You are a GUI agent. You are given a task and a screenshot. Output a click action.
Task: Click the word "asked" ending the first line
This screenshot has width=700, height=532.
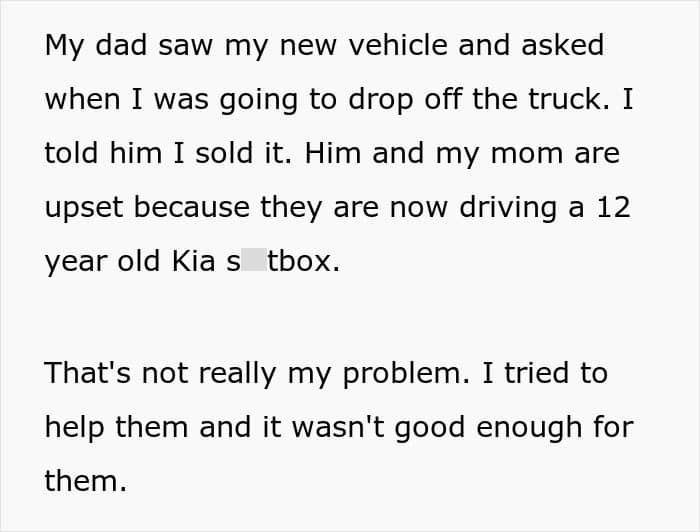click(563, 45)
